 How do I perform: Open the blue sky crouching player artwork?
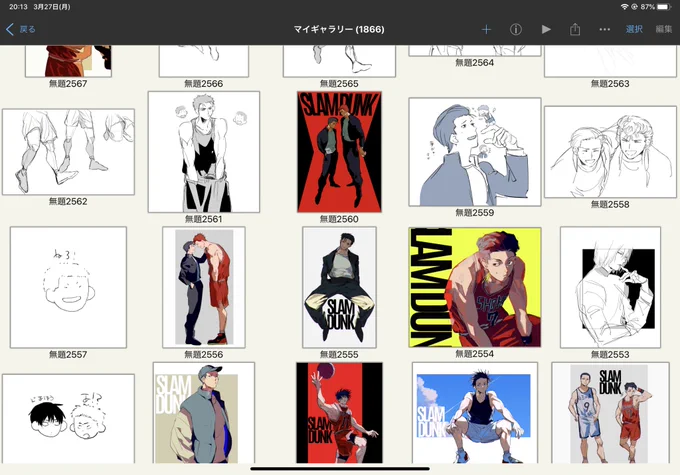coord(475,413)
